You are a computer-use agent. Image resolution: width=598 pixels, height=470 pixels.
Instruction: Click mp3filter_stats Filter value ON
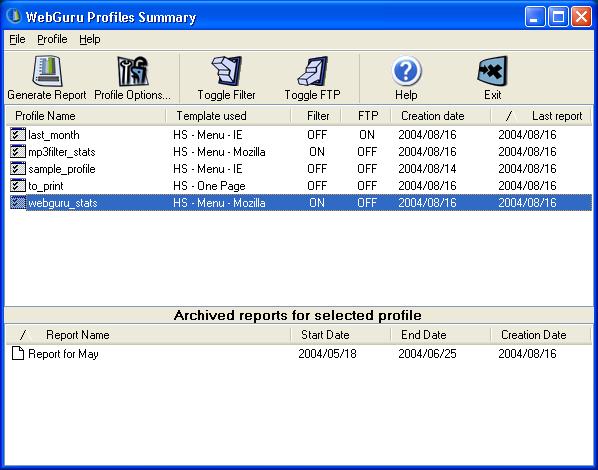317,152
